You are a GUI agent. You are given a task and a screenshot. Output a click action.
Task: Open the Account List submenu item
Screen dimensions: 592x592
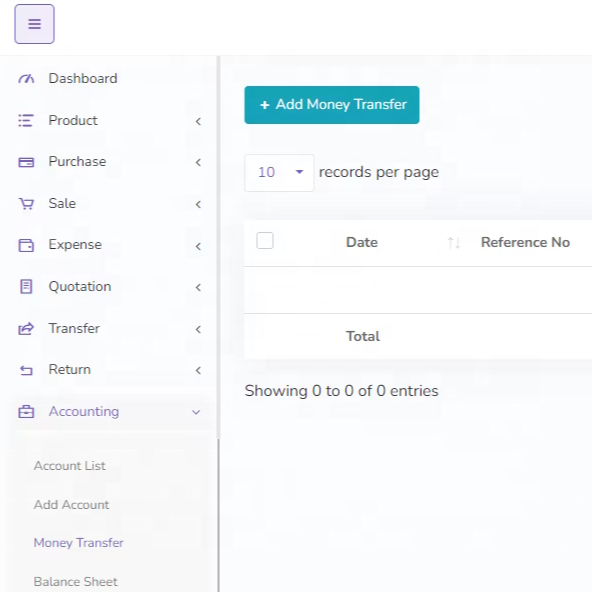(69, 466)
